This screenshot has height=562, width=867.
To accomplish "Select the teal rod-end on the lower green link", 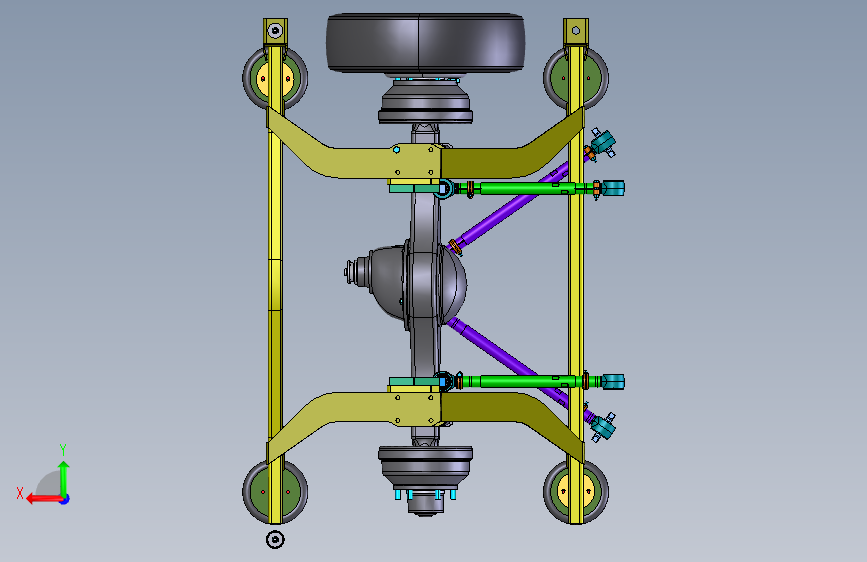I will pyautogui.click(x=613, y=382).
